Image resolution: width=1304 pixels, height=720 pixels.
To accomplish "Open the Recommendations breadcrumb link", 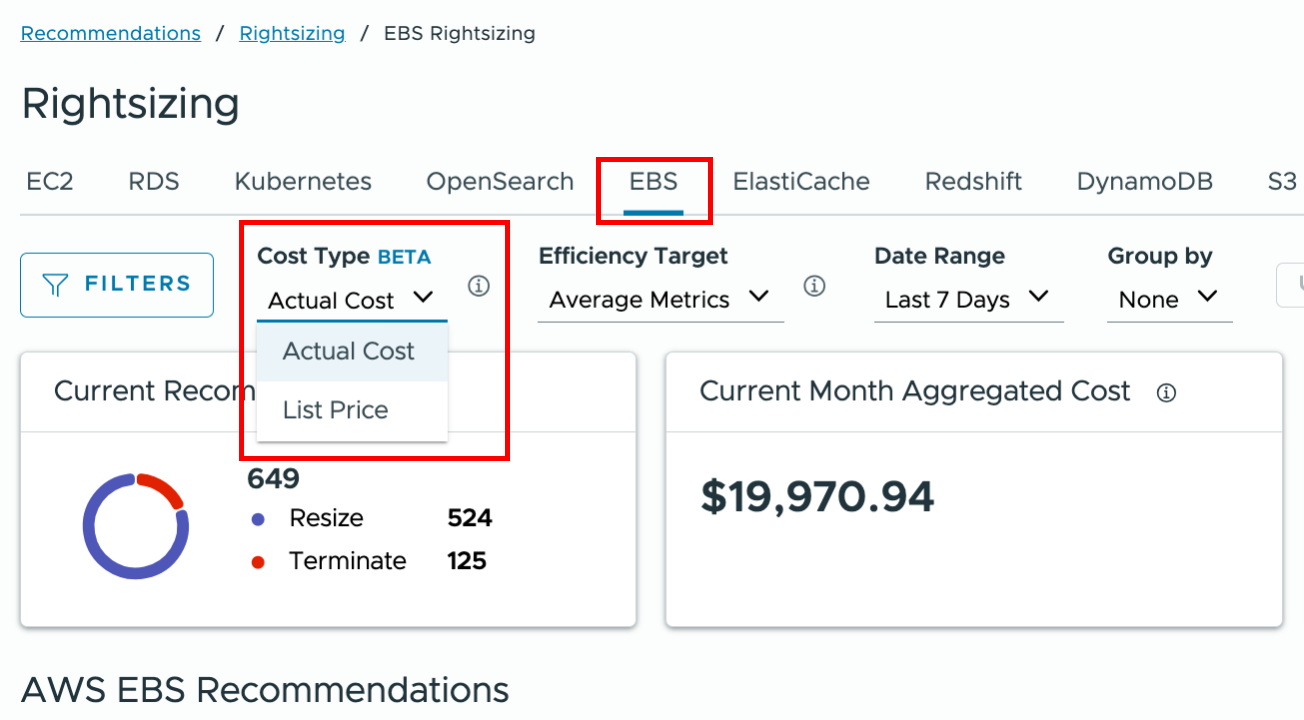I will (110, 32).
